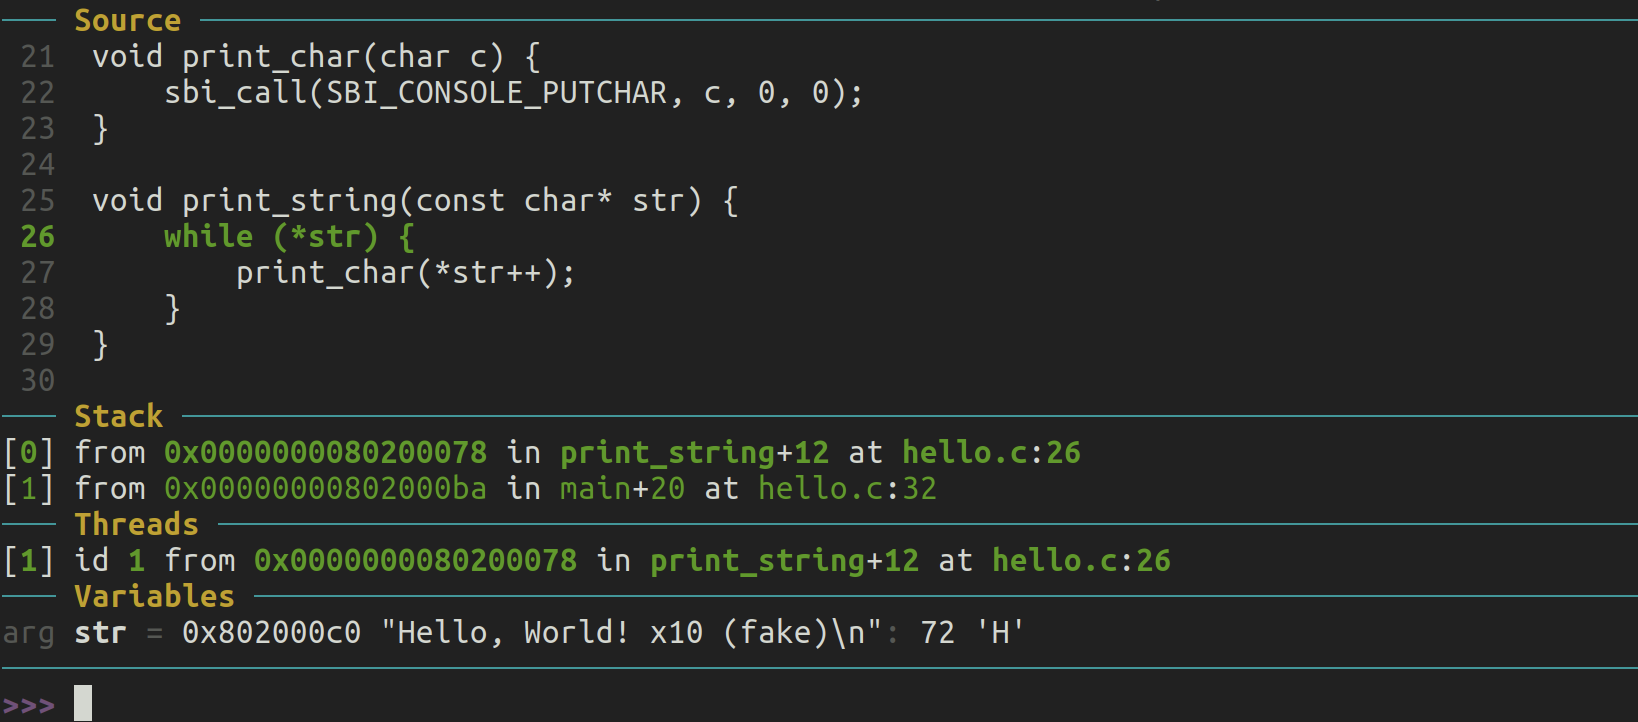The width and height of the screenshot is (1638, 722).
Task: Click address 0x00000000802000ba in stack
Action: coord(326,489)
